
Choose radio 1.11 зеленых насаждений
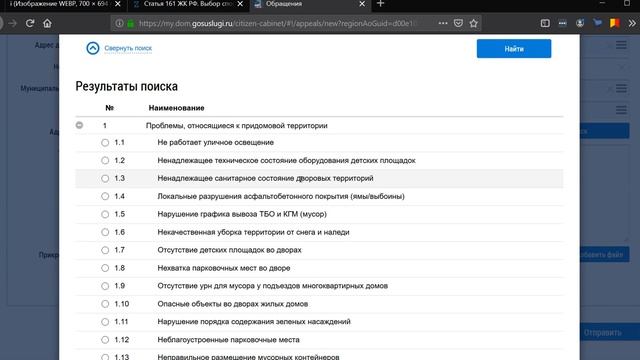(105, 322)
